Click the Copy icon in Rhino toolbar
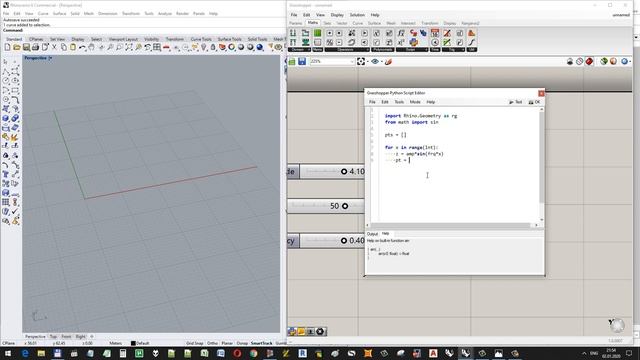This screenshot has height=360, width=640. coord(64,47)
